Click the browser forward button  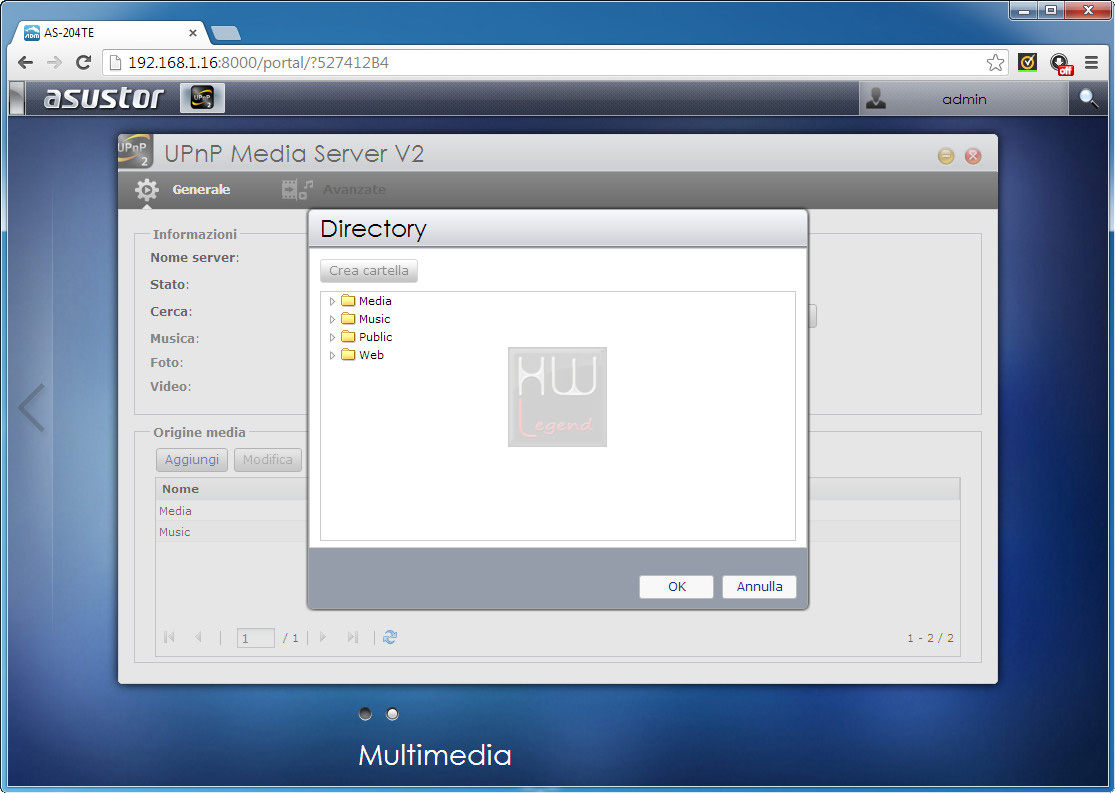coord(54,63)
